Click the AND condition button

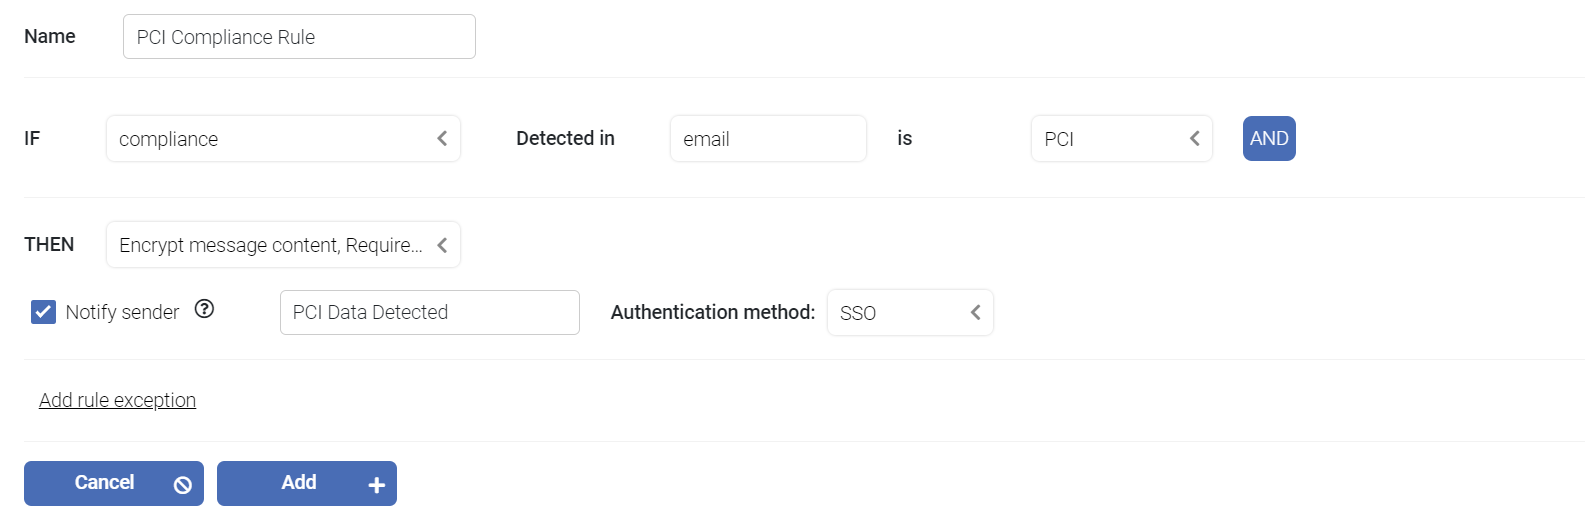pos(1269,138)
